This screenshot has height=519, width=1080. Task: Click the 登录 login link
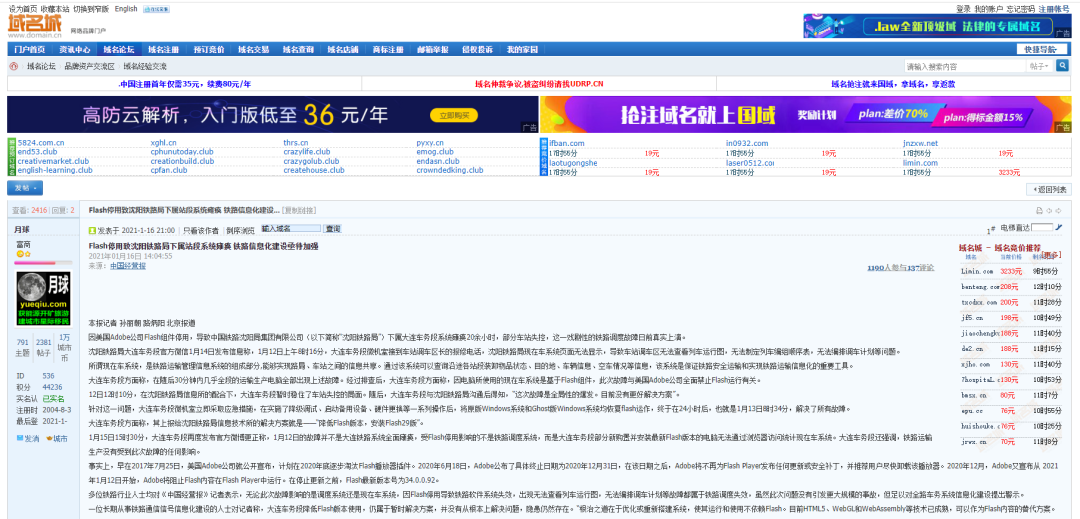[x=964, y=9]
